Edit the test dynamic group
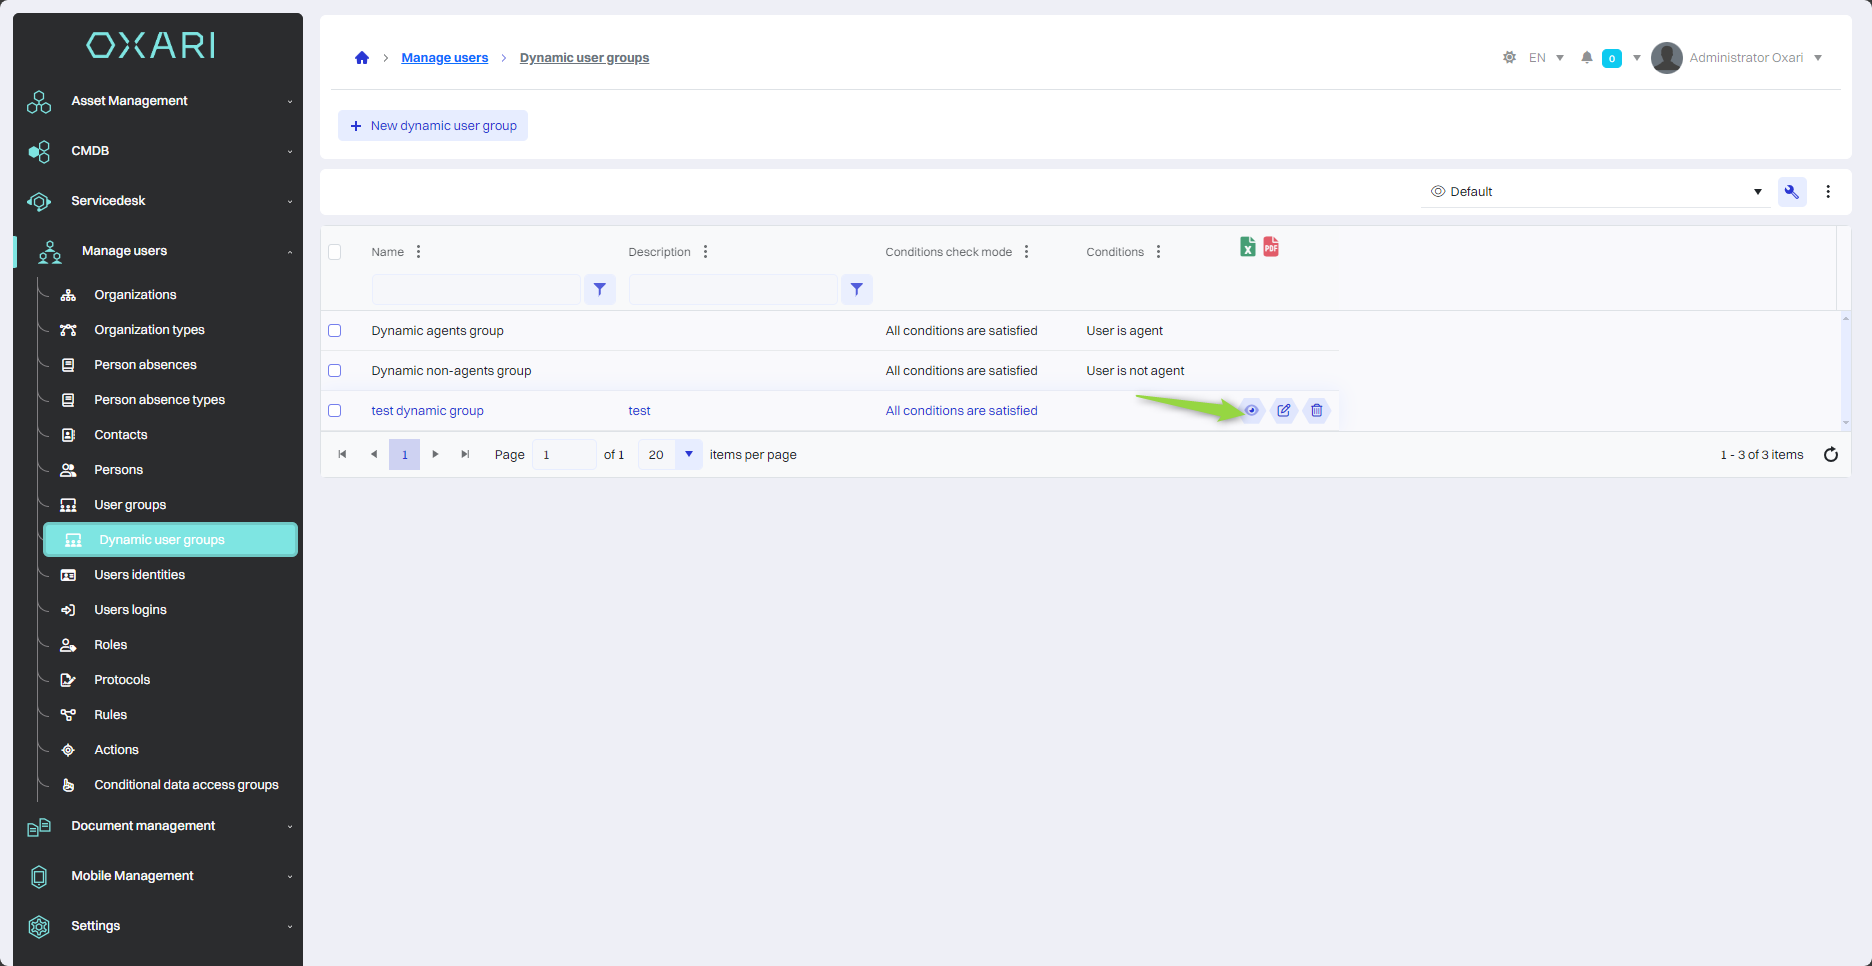Image resolution: width=1872 pixels, height=966 pixels. point(1284,410)
